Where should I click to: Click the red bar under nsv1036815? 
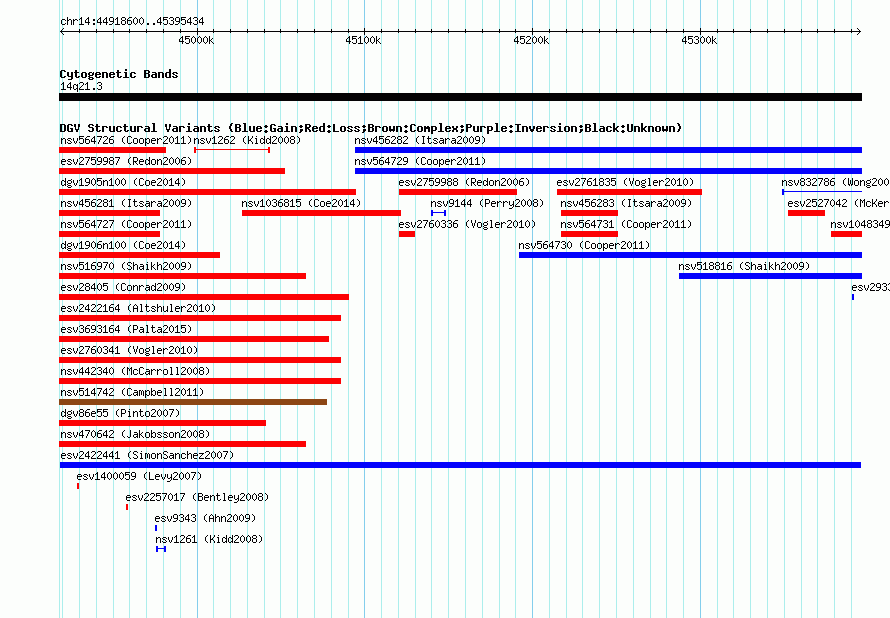[x=321, y=213]
